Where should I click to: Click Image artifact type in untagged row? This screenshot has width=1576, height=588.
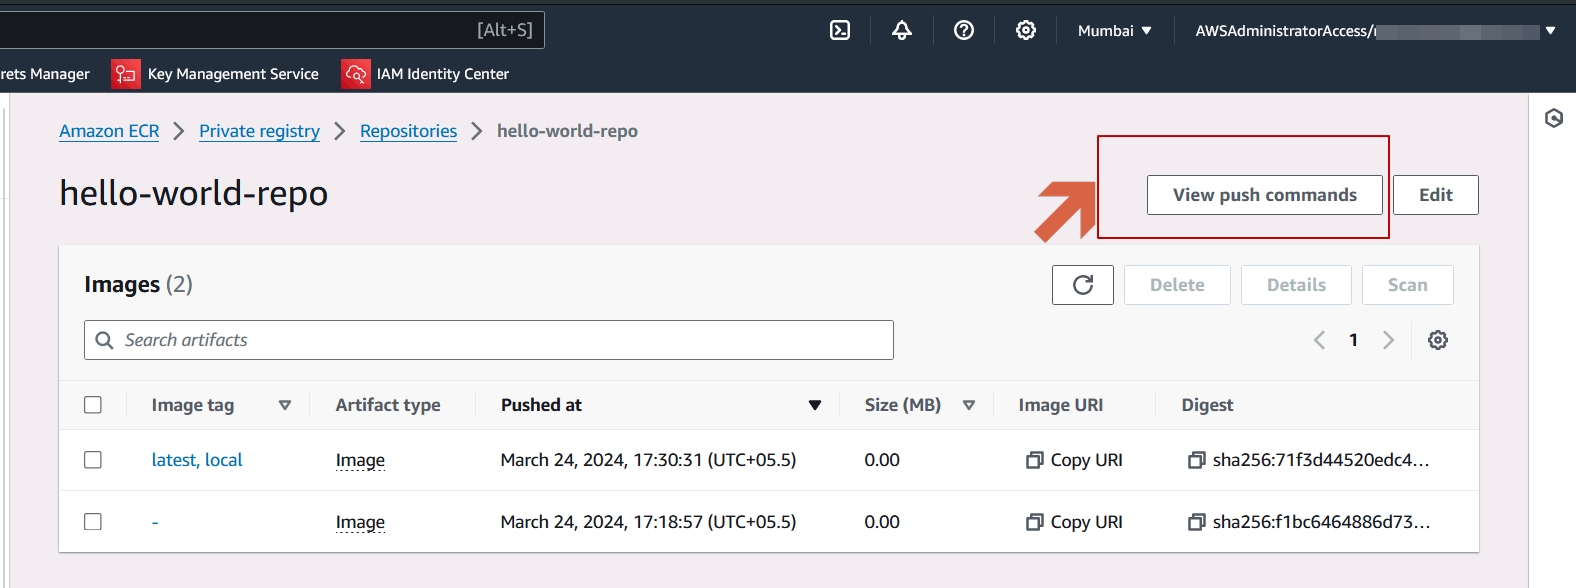[360, 522]
